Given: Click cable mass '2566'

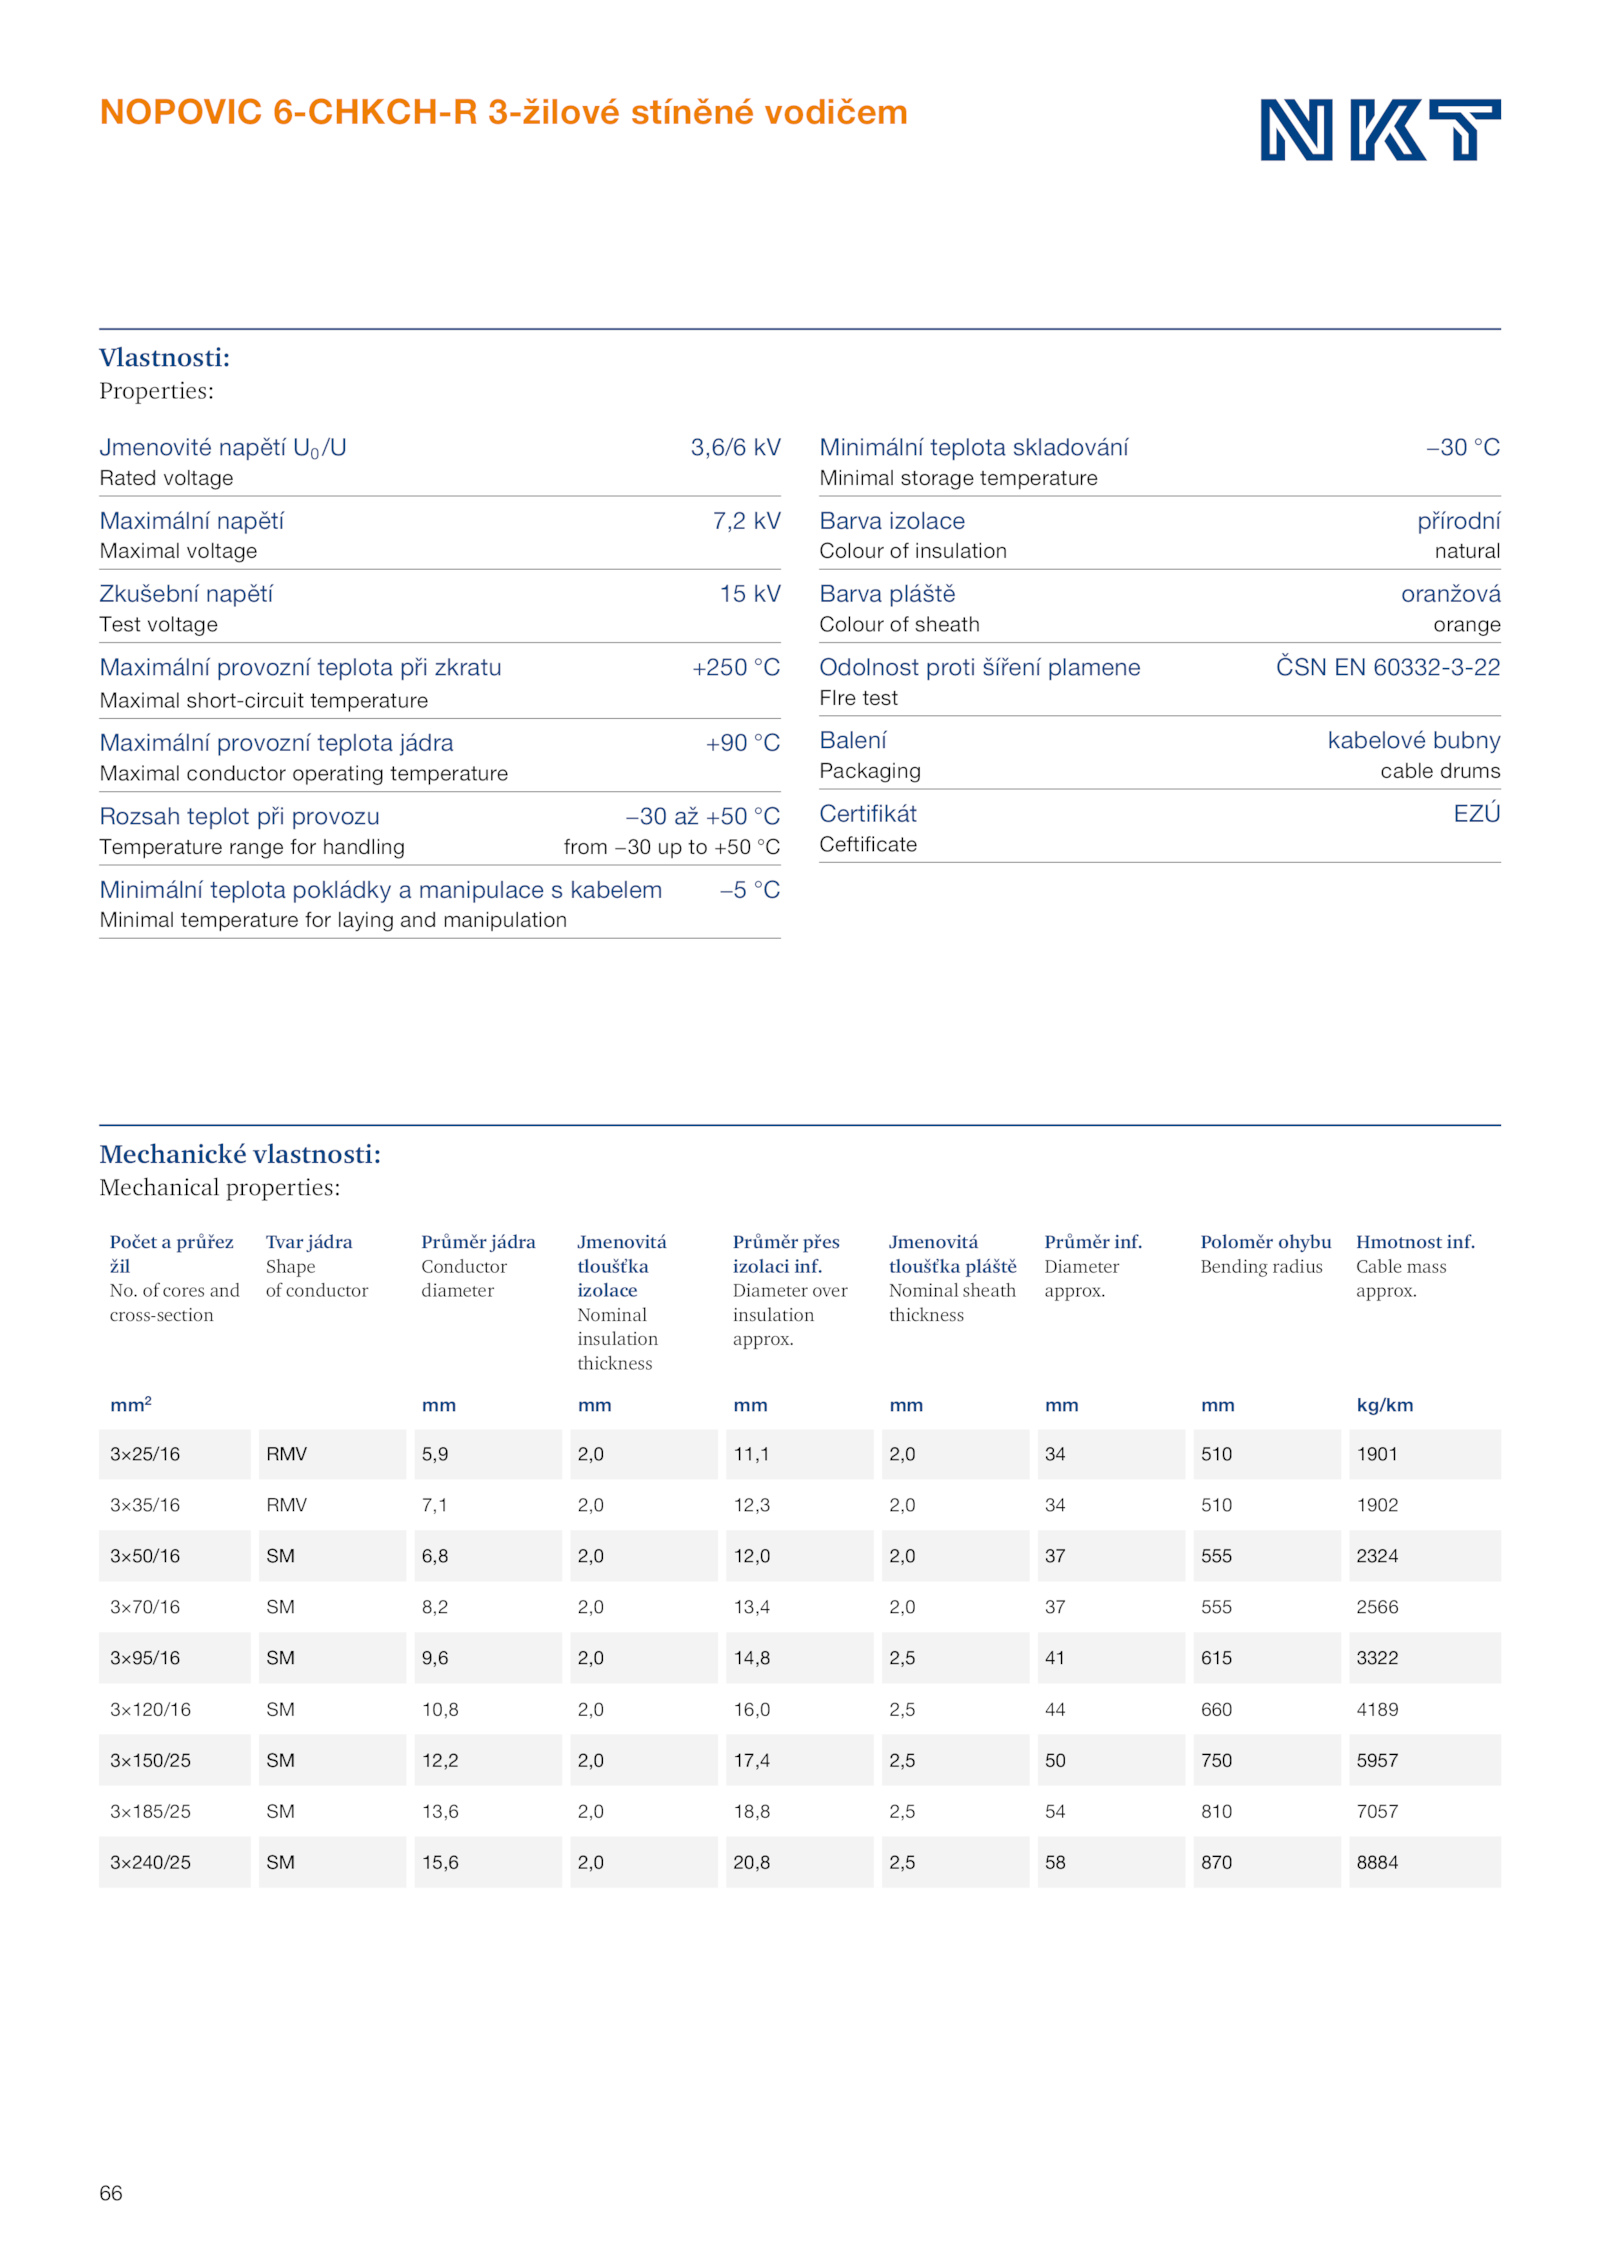Looking at the screenshot, I should point(1377,1607).
